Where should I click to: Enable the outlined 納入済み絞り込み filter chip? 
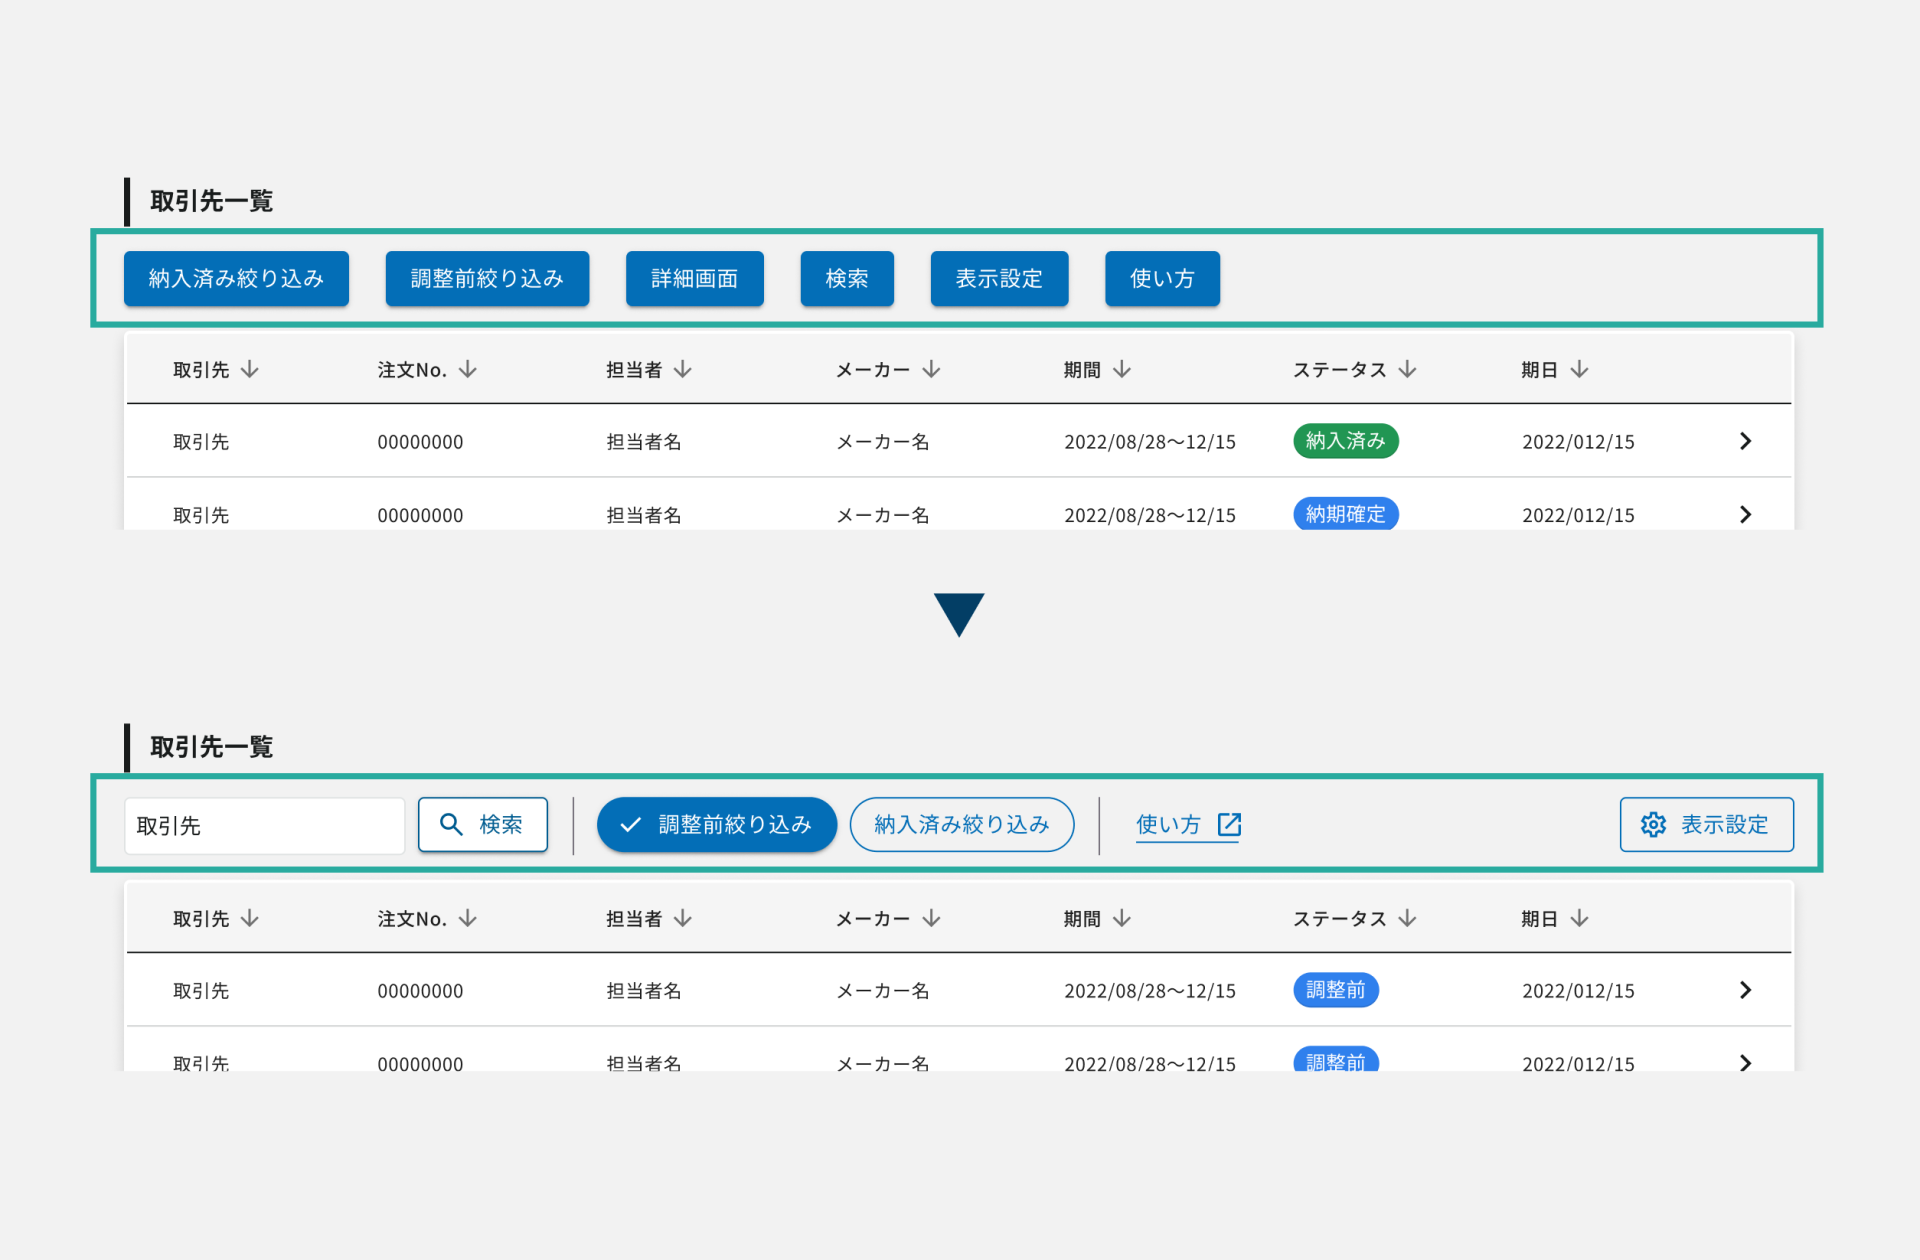point(961,825)
